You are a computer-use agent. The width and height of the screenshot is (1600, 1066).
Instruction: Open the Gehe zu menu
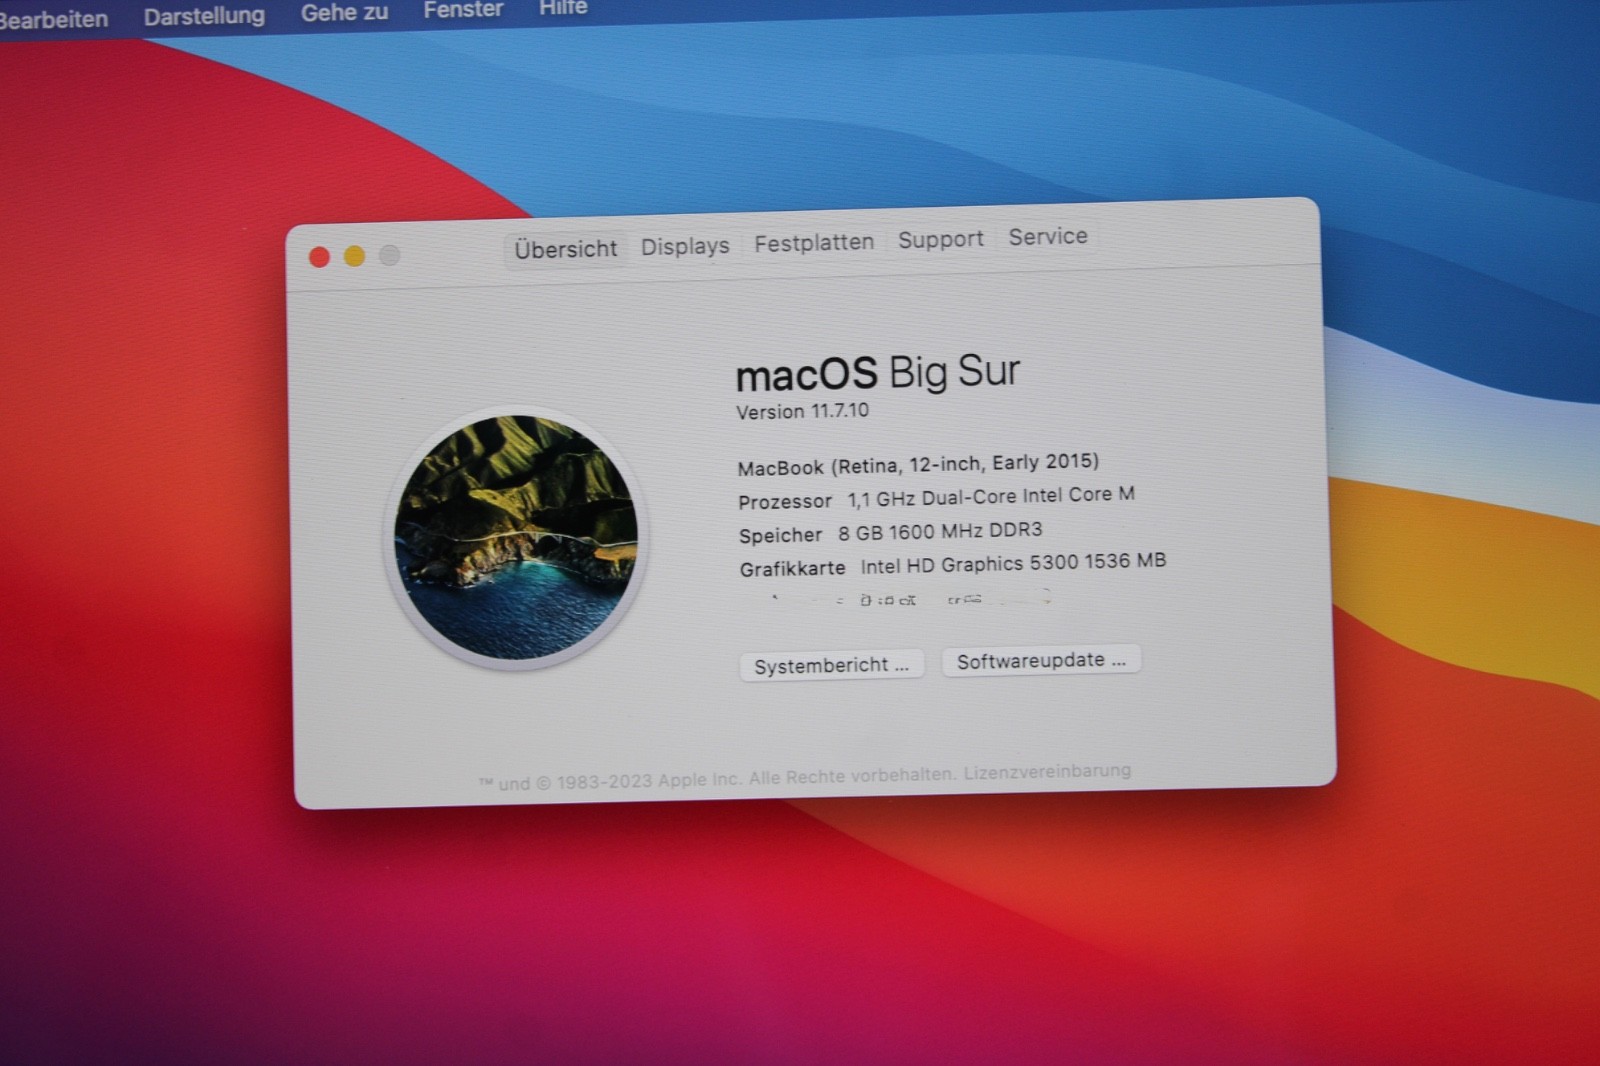pyautogui.click(x=344, y=13)
